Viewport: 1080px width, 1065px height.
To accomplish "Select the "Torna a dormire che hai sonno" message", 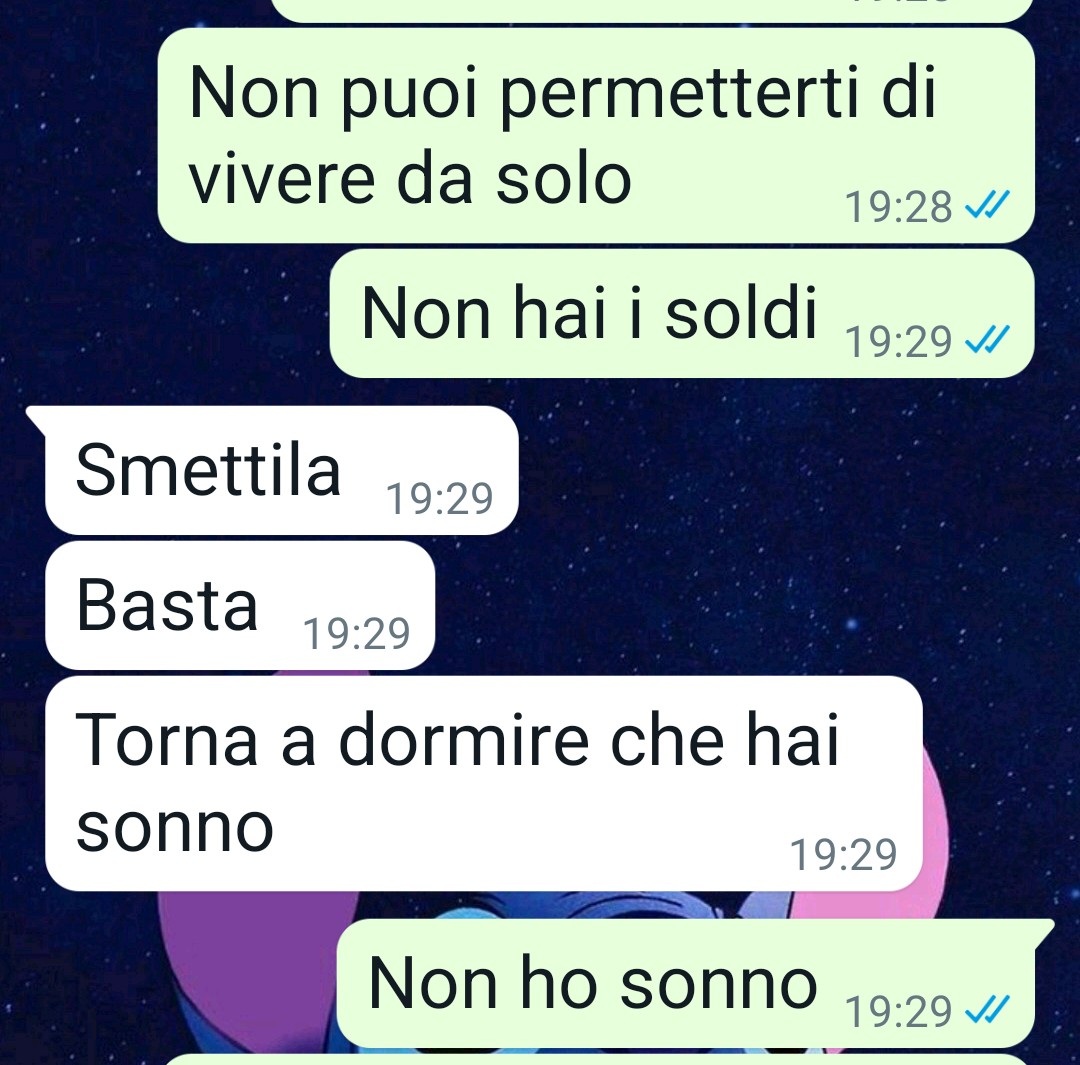I will click(484, 784).
